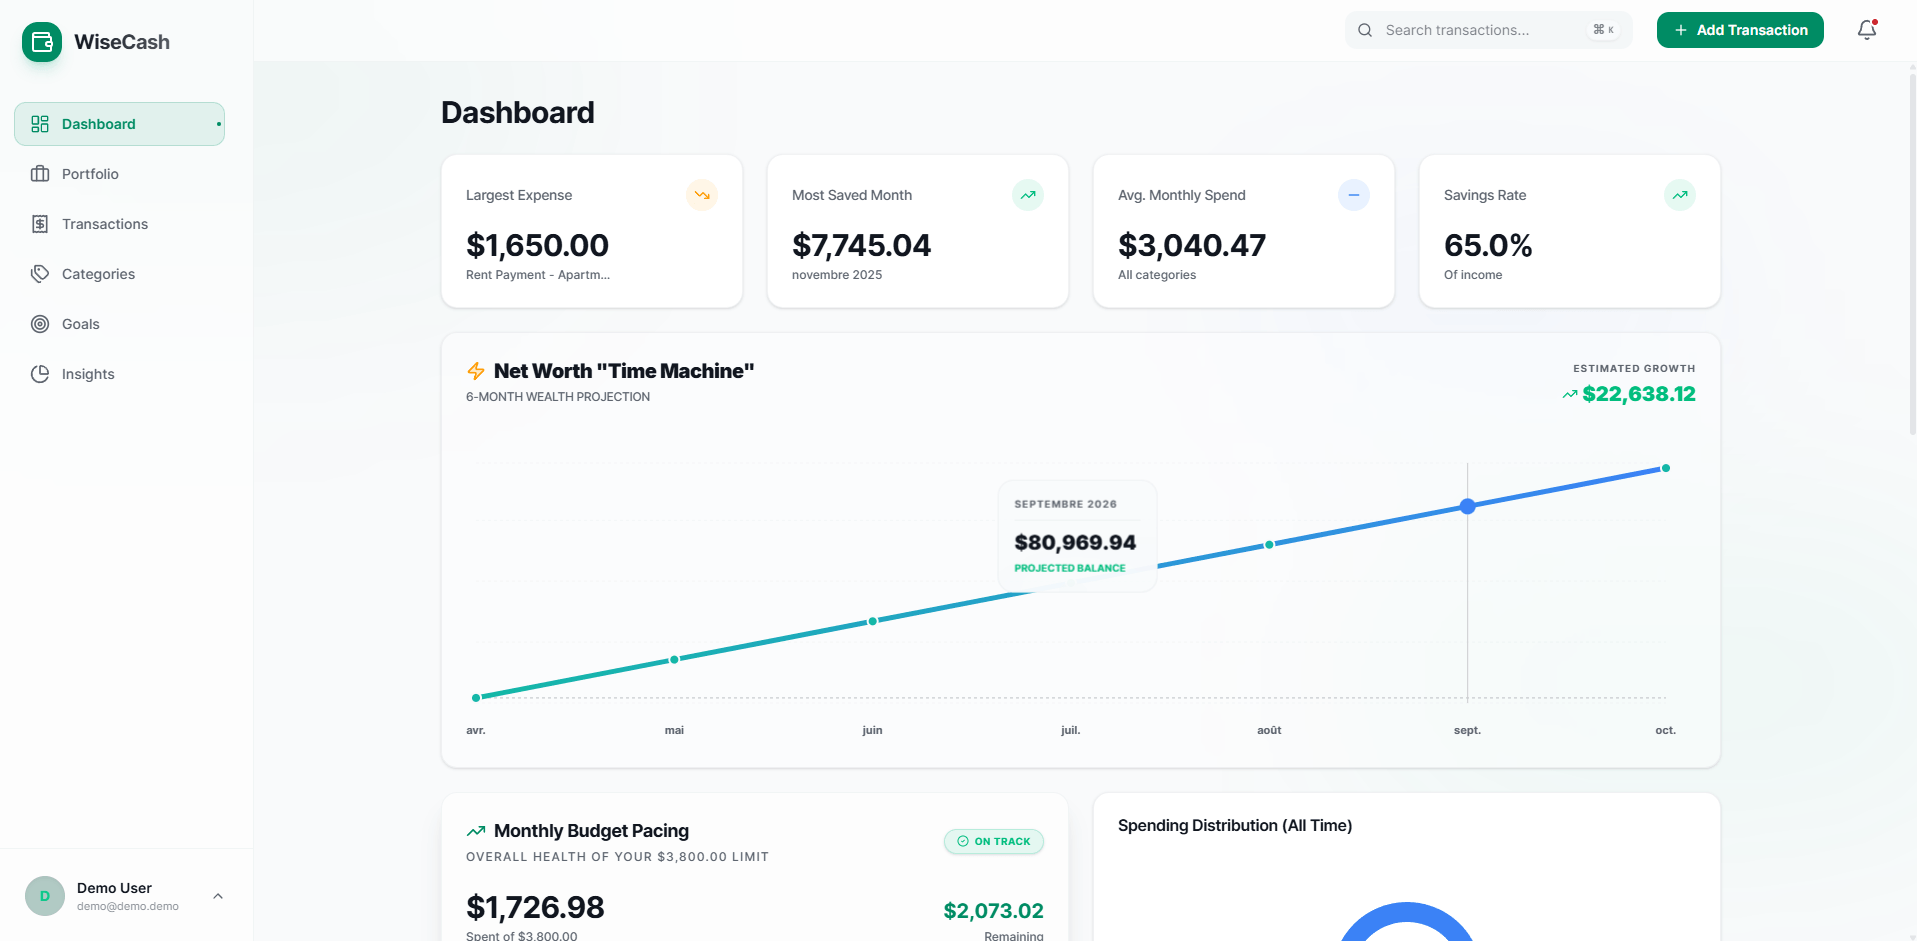
Task: Open notifications via the bell icon
Action: coord(1866,31)
